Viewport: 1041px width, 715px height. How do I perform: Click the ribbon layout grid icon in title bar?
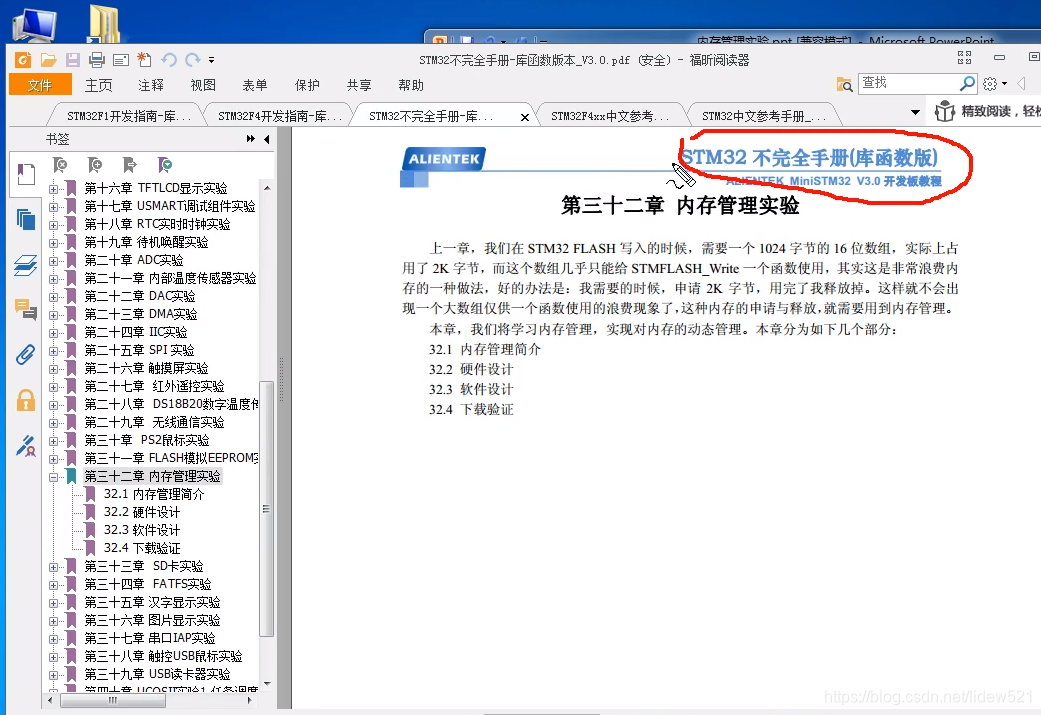[965, 58]
